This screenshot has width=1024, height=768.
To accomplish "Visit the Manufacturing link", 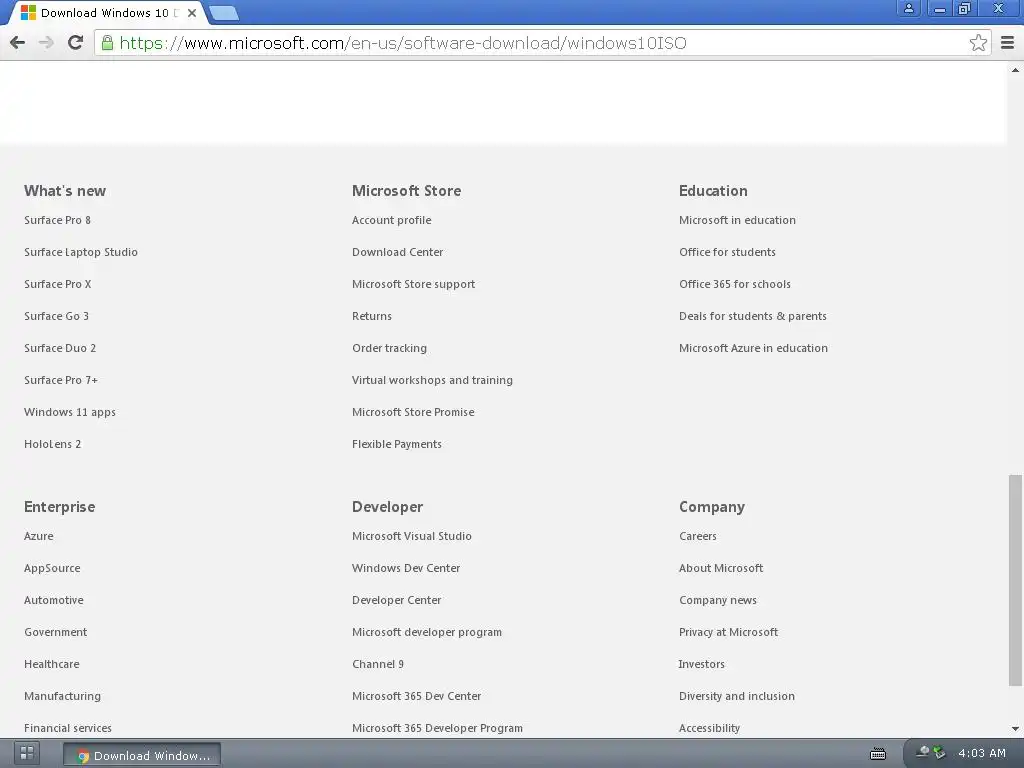I will point(63,696).
